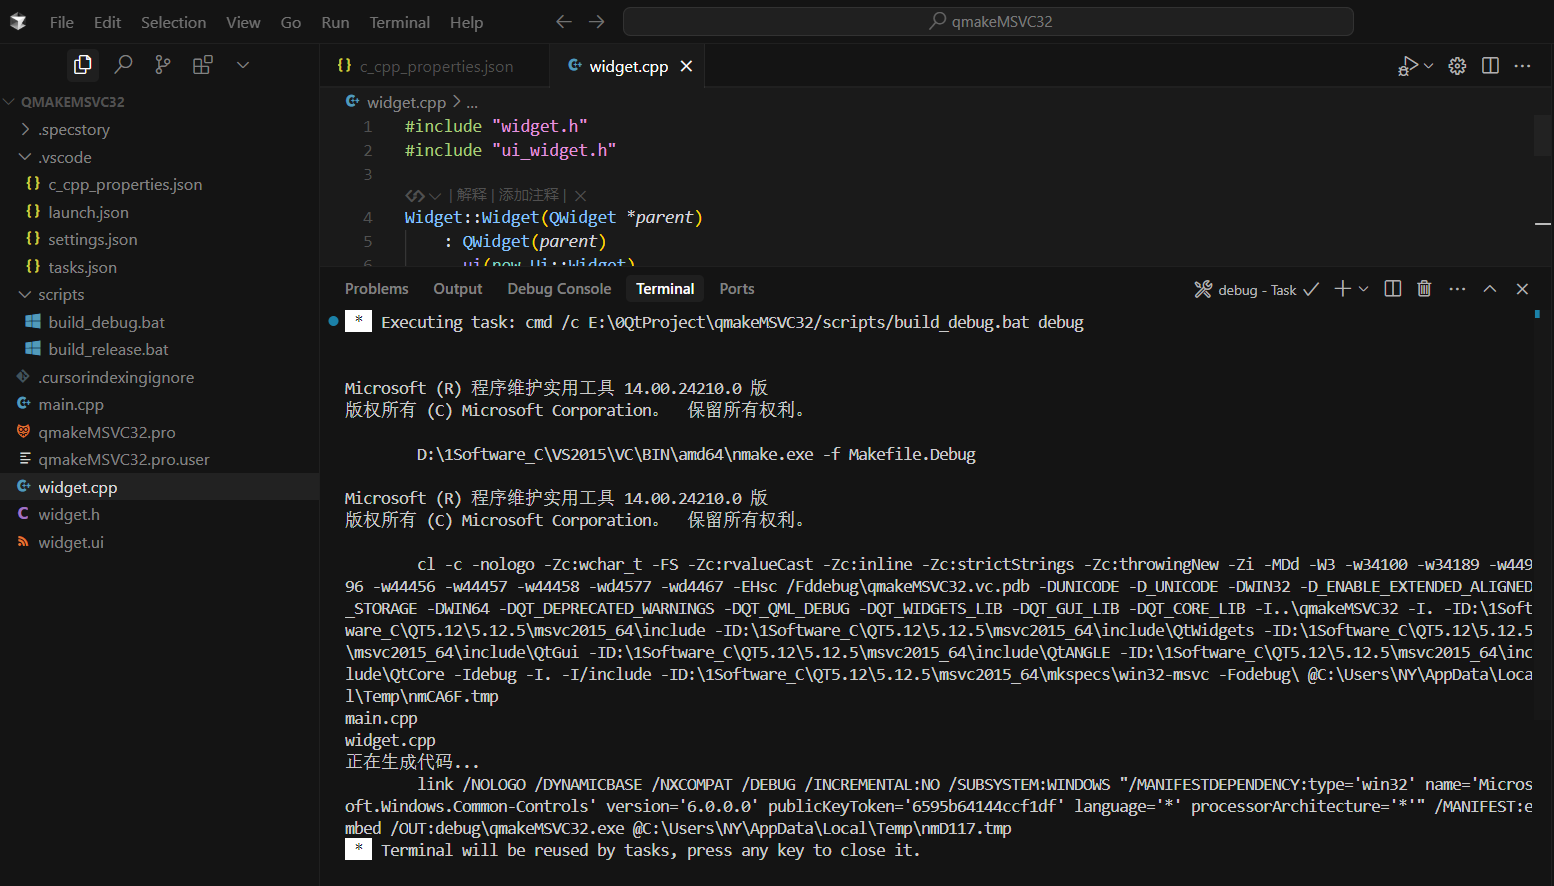Split the terminal panel icon
The image size is (1554, 886).
click(1391, 288)
